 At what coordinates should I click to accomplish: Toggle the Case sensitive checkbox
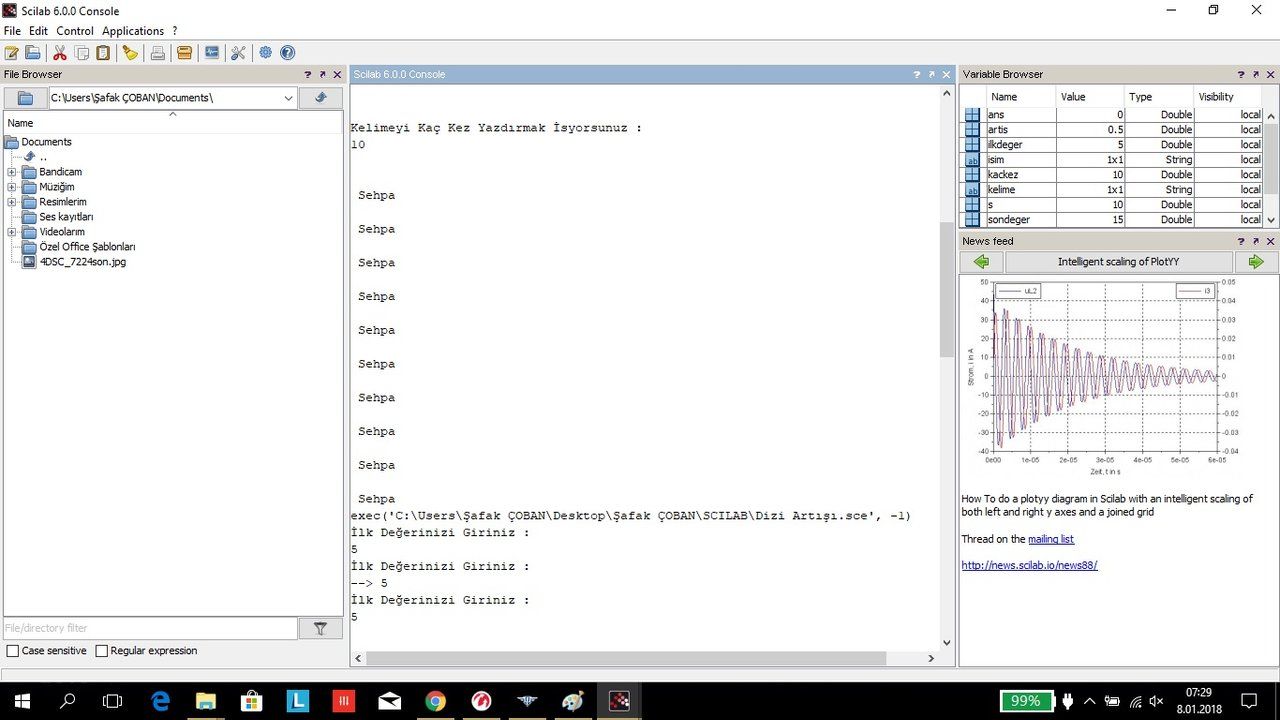[x=13, y=651]
